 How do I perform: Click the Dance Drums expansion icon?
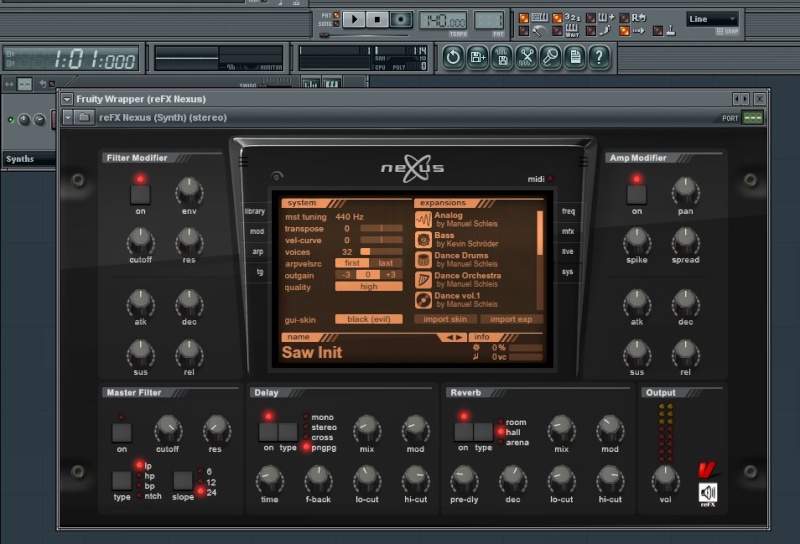(x=423, y=260)
